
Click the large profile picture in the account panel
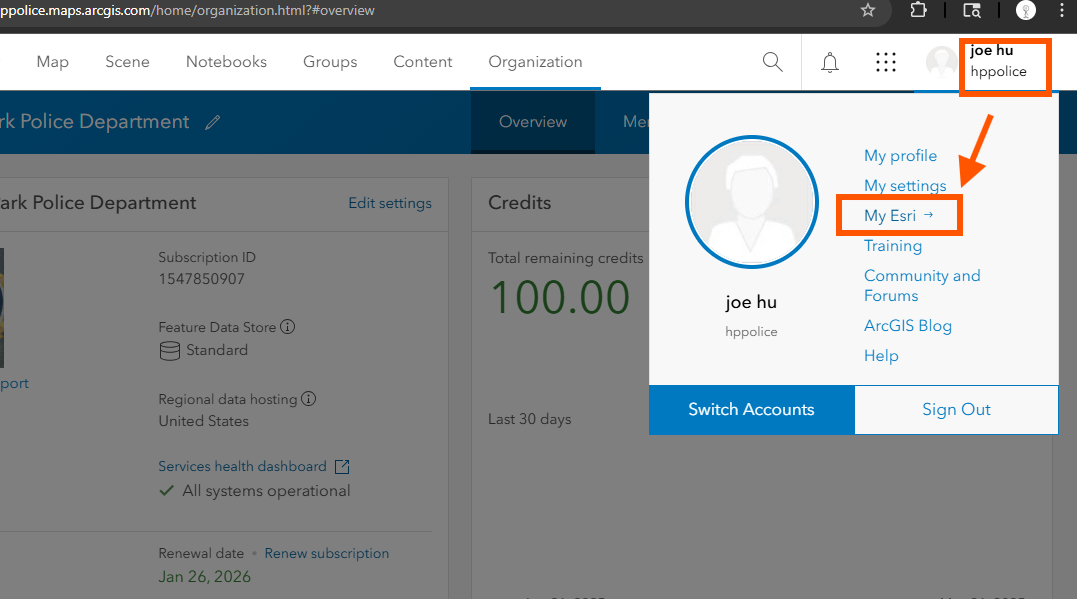coord(751,202)
